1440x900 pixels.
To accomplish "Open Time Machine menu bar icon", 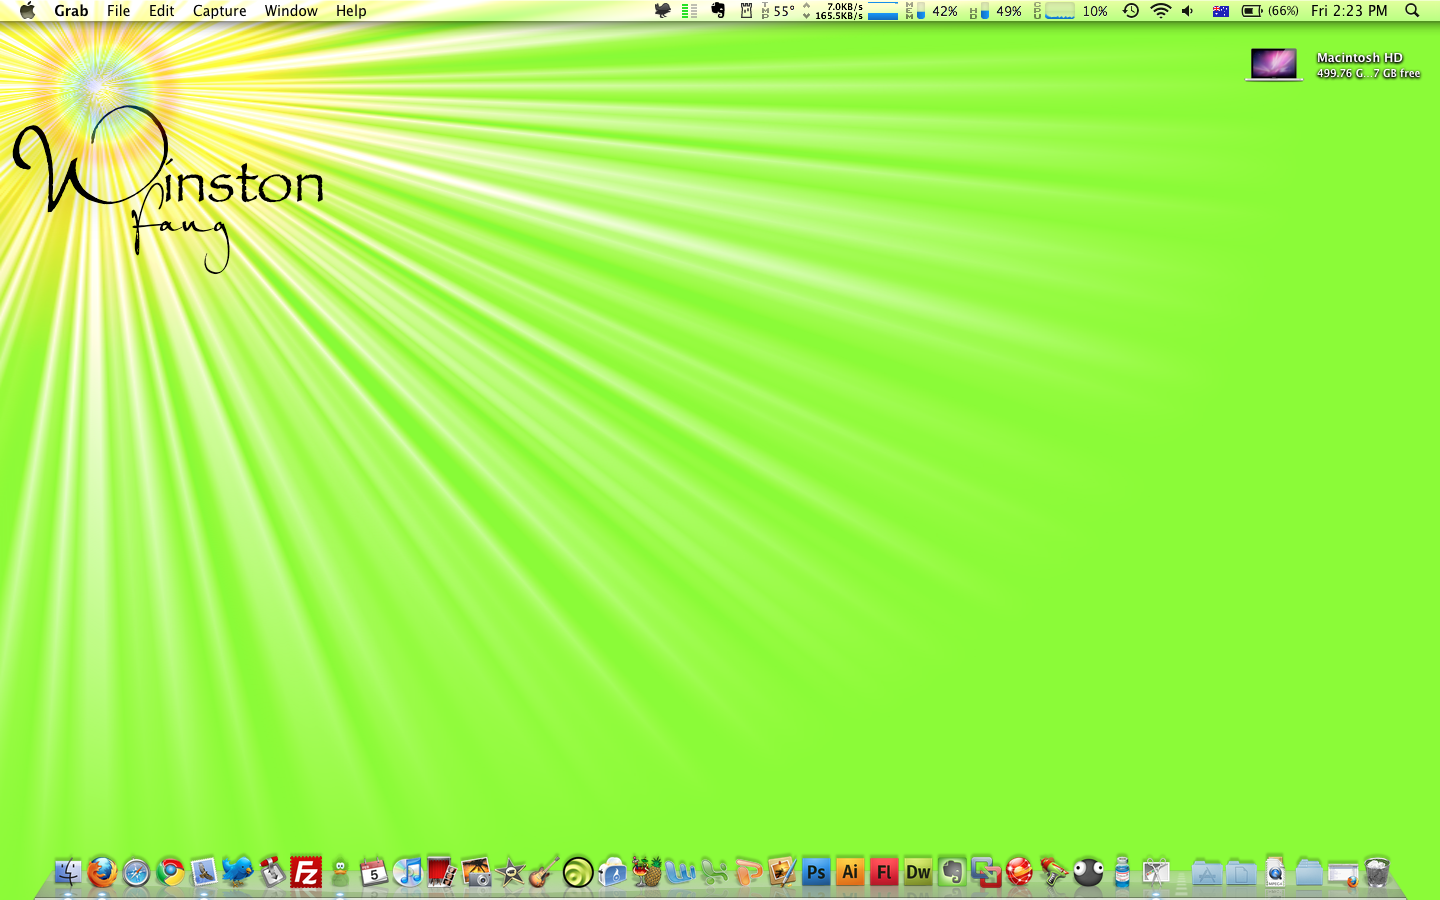I will point(1131,11).
